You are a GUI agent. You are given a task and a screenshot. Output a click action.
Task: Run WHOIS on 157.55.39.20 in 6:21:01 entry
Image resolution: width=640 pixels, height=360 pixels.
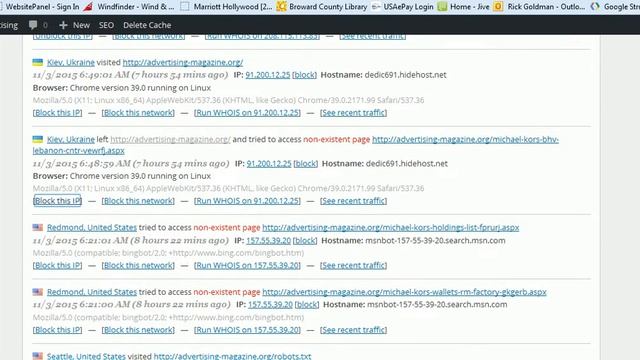247,265
